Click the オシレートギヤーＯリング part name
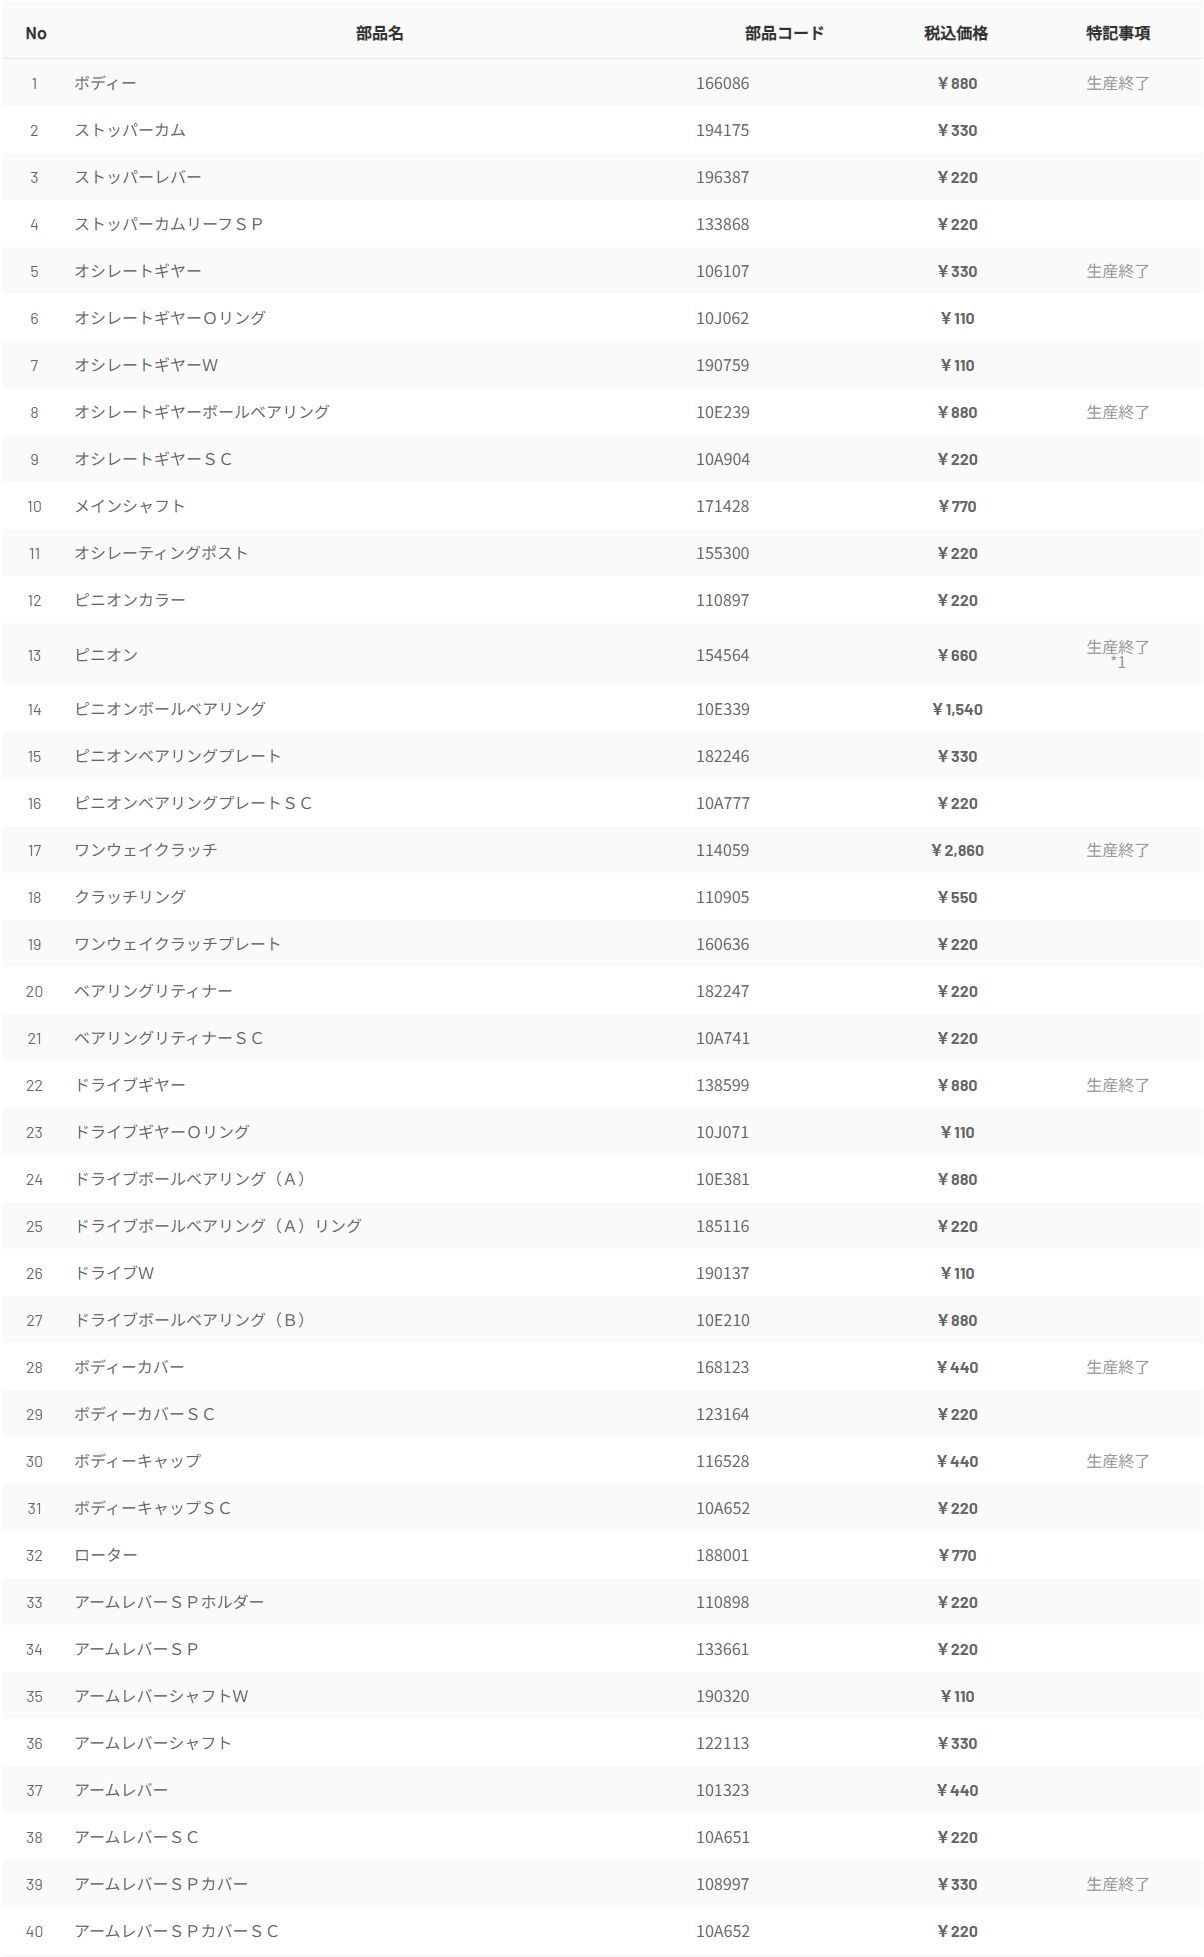This screenshot has height=1957, width=1204. click(169, 318)
